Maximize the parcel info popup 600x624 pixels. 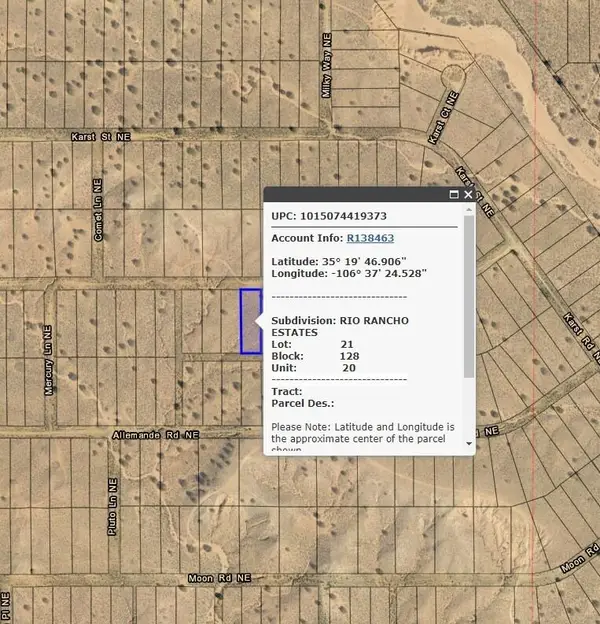454,194
